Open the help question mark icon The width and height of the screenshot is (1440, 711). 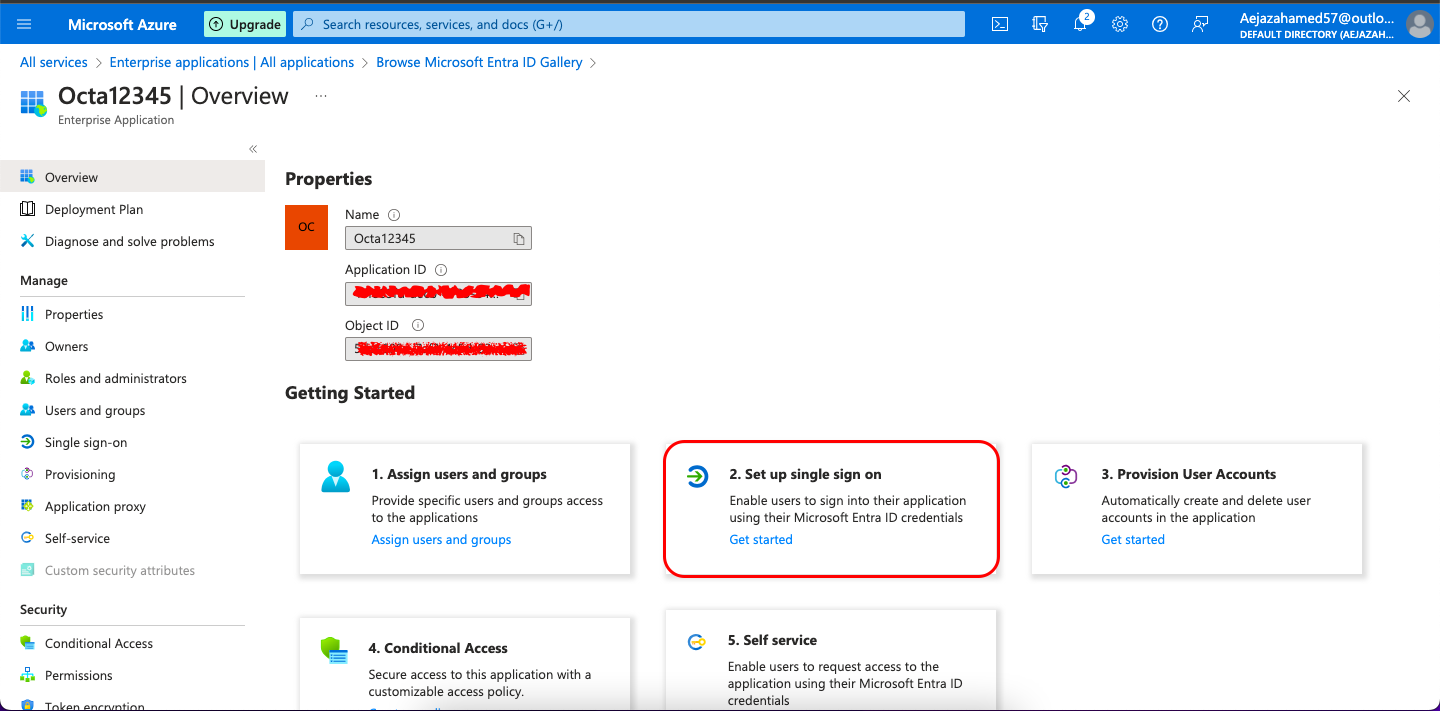click(1160, 24)
